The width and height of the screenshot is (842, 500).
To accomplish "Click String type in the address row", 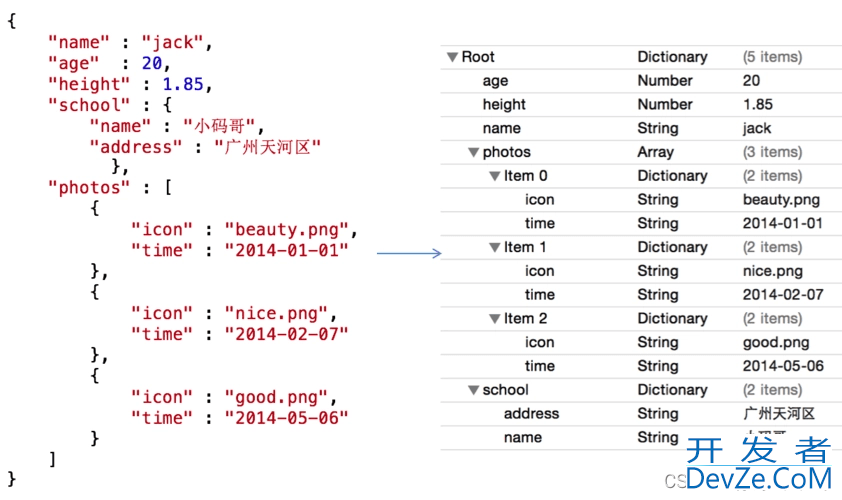I will pos(658,414).
